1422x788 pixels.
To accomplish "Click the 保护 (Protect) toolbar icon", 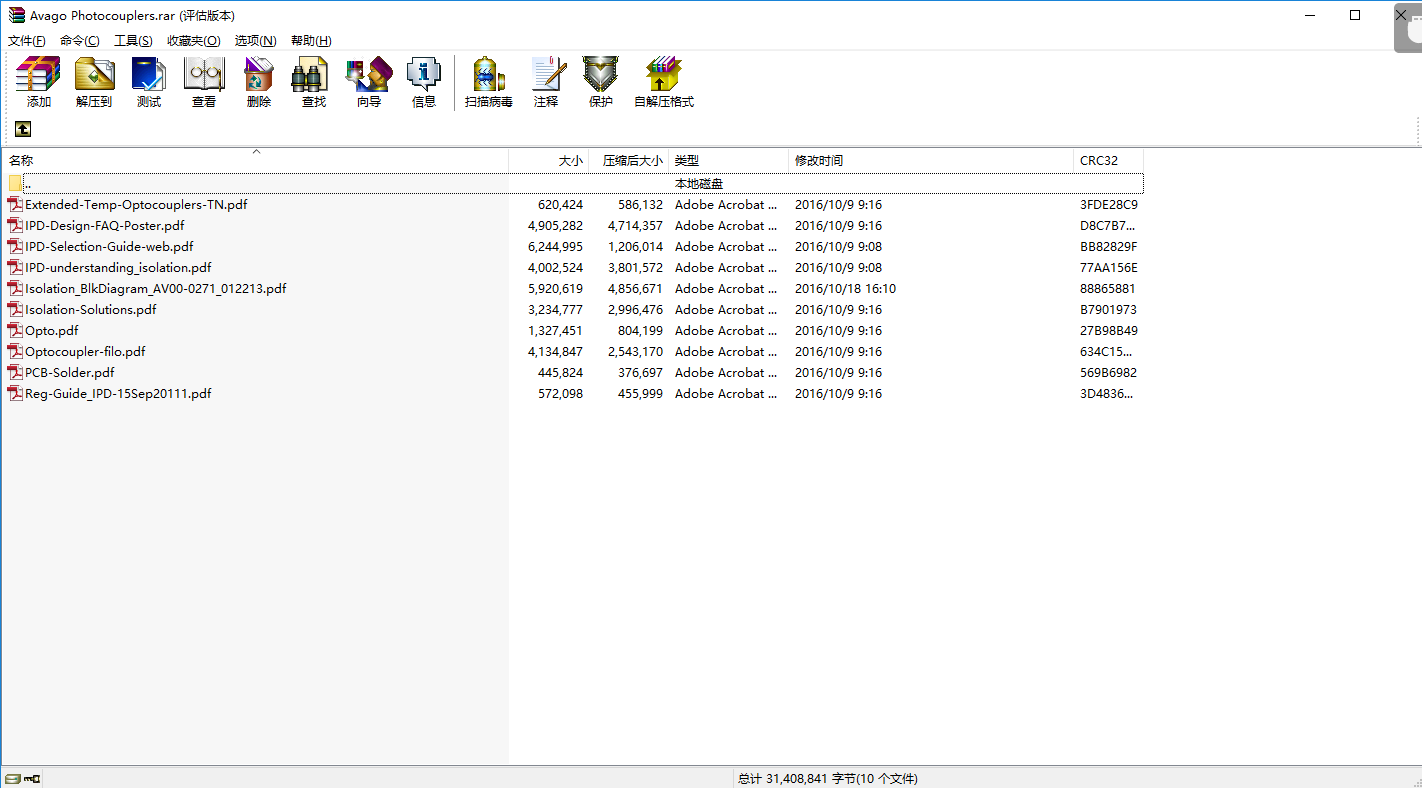I will (601, 75).
